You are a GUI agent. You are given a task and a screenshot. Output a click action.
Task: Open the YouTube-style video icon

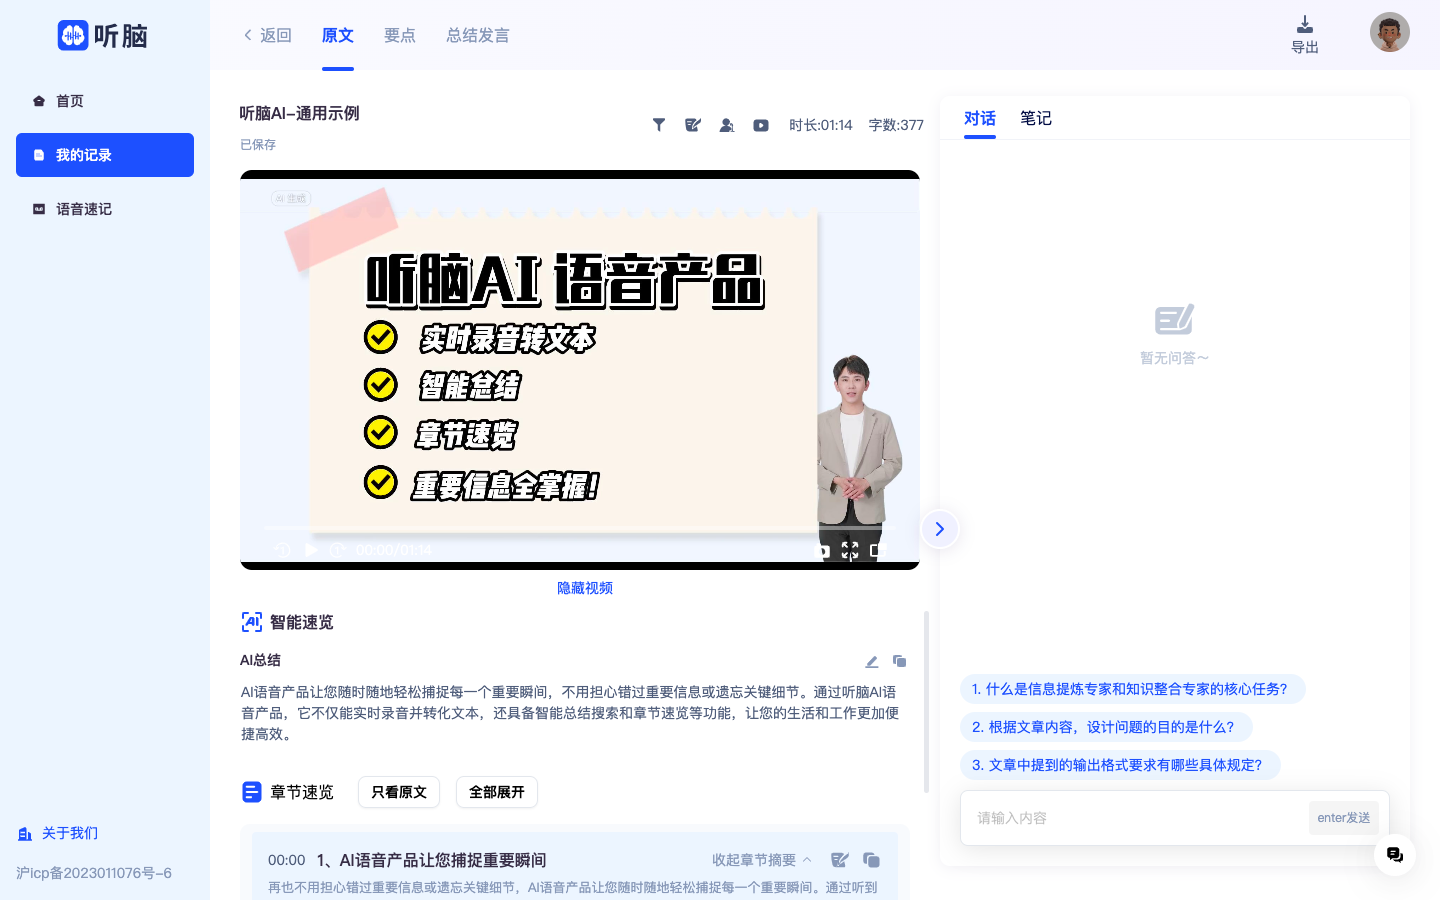click(x=761, y=124)
